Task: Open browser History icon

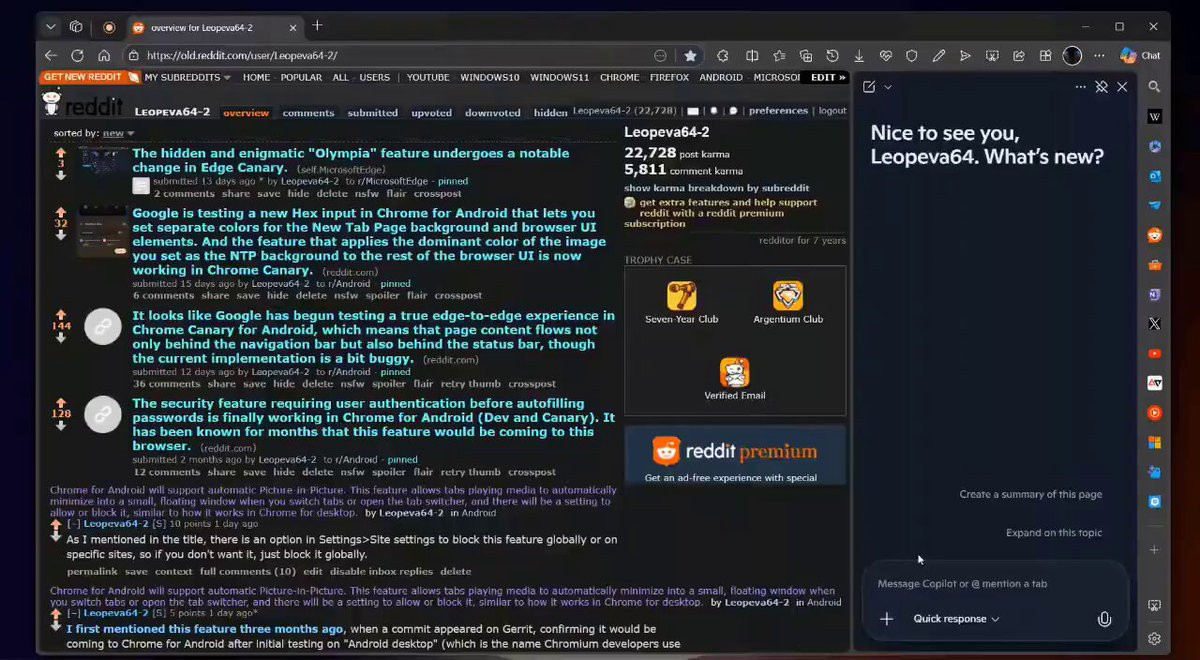Action: [832, 56]
